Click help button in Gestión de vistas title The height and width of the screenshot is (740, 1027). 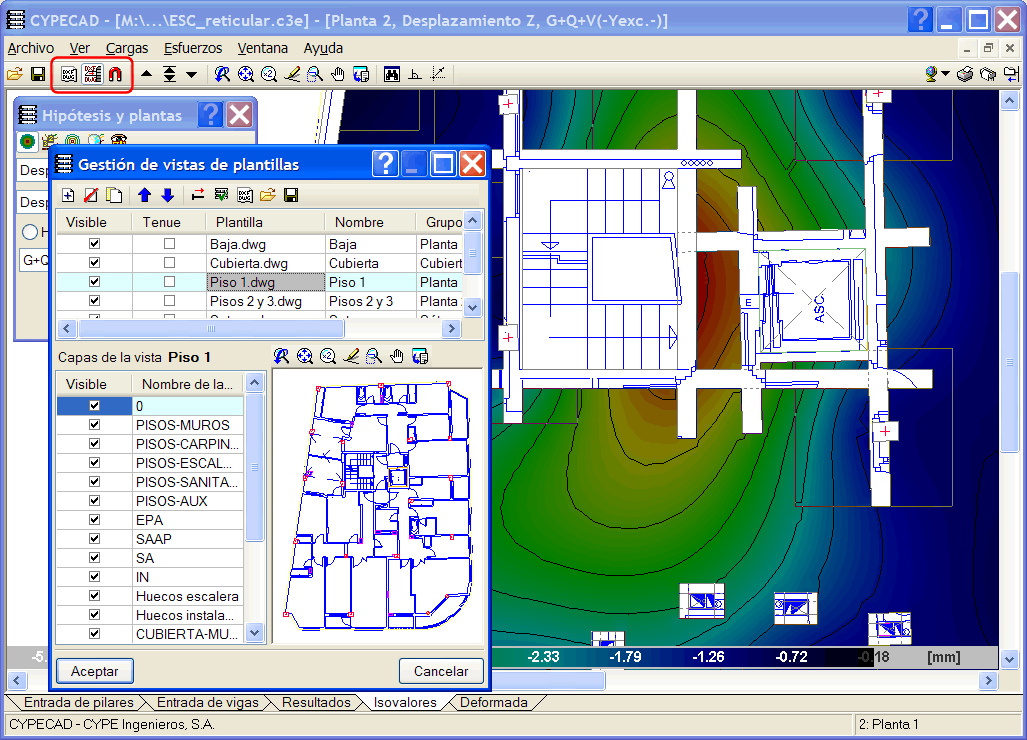tap(386, 164)
